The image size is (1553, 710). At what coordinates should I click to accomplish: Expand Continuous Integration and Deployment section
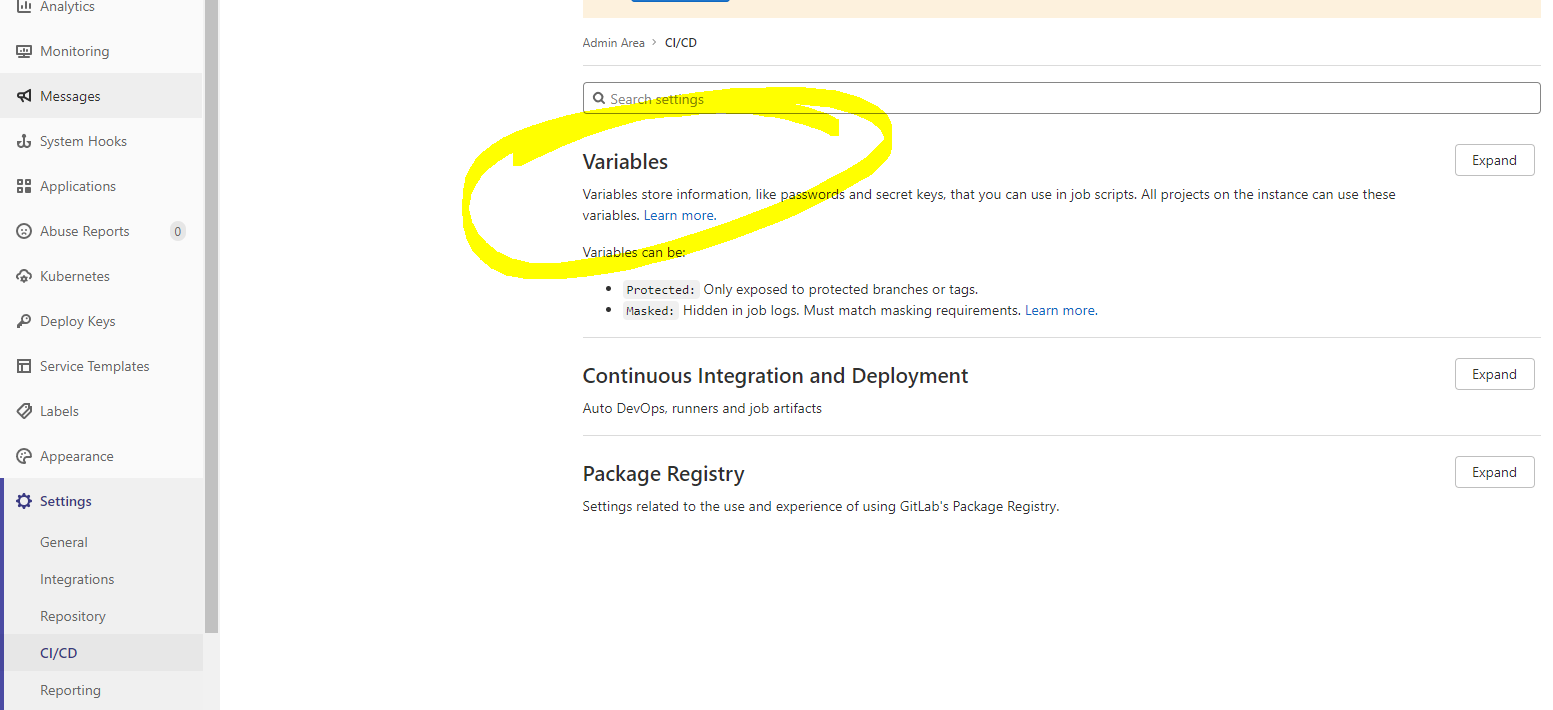[x=1494, y=374]
